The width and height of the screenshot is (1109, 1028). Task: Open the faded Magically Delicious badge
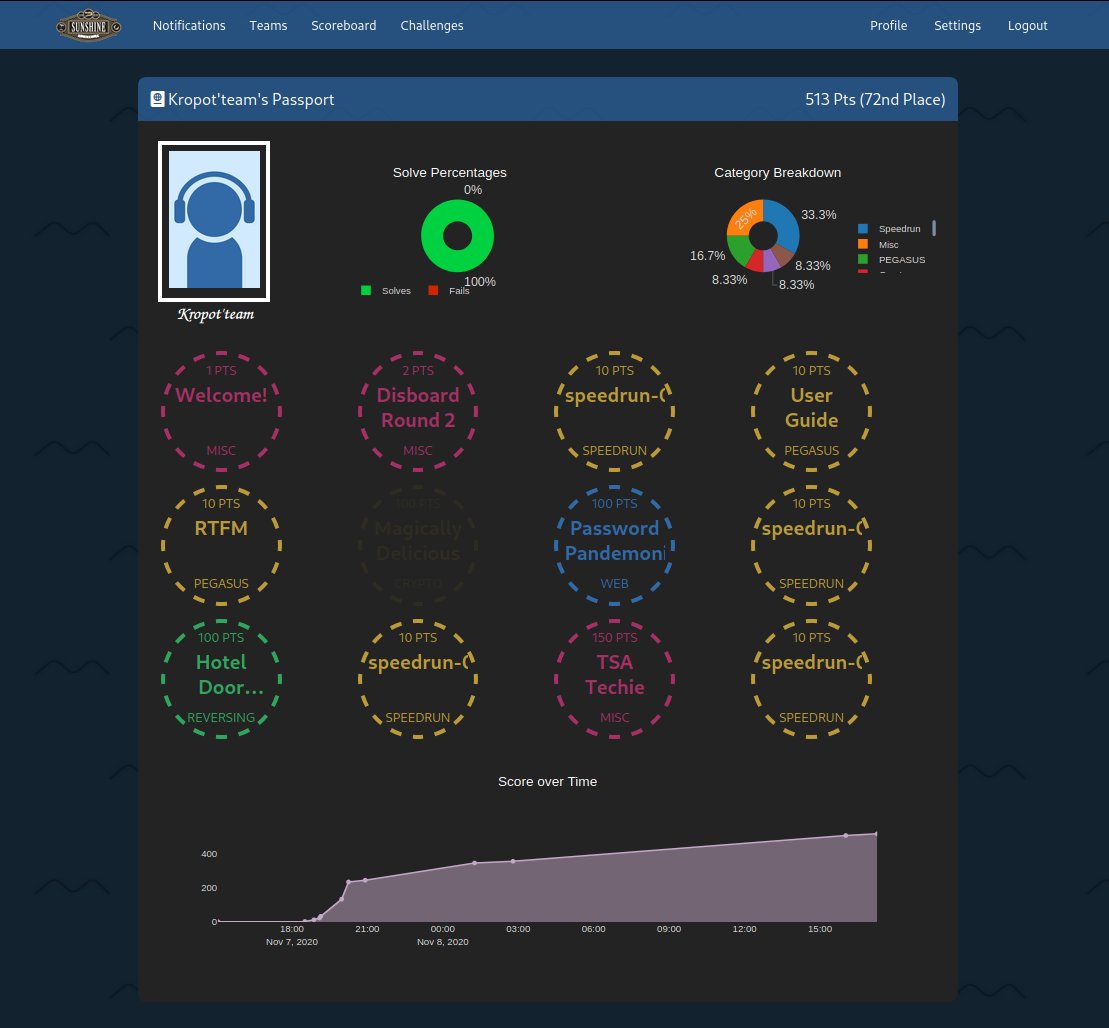[418, 545]
